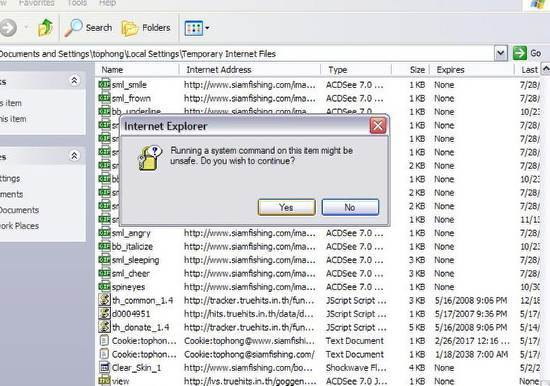Click the spineyes file icon
This screenshot has height=386, width=550.
tap(104, 286)
